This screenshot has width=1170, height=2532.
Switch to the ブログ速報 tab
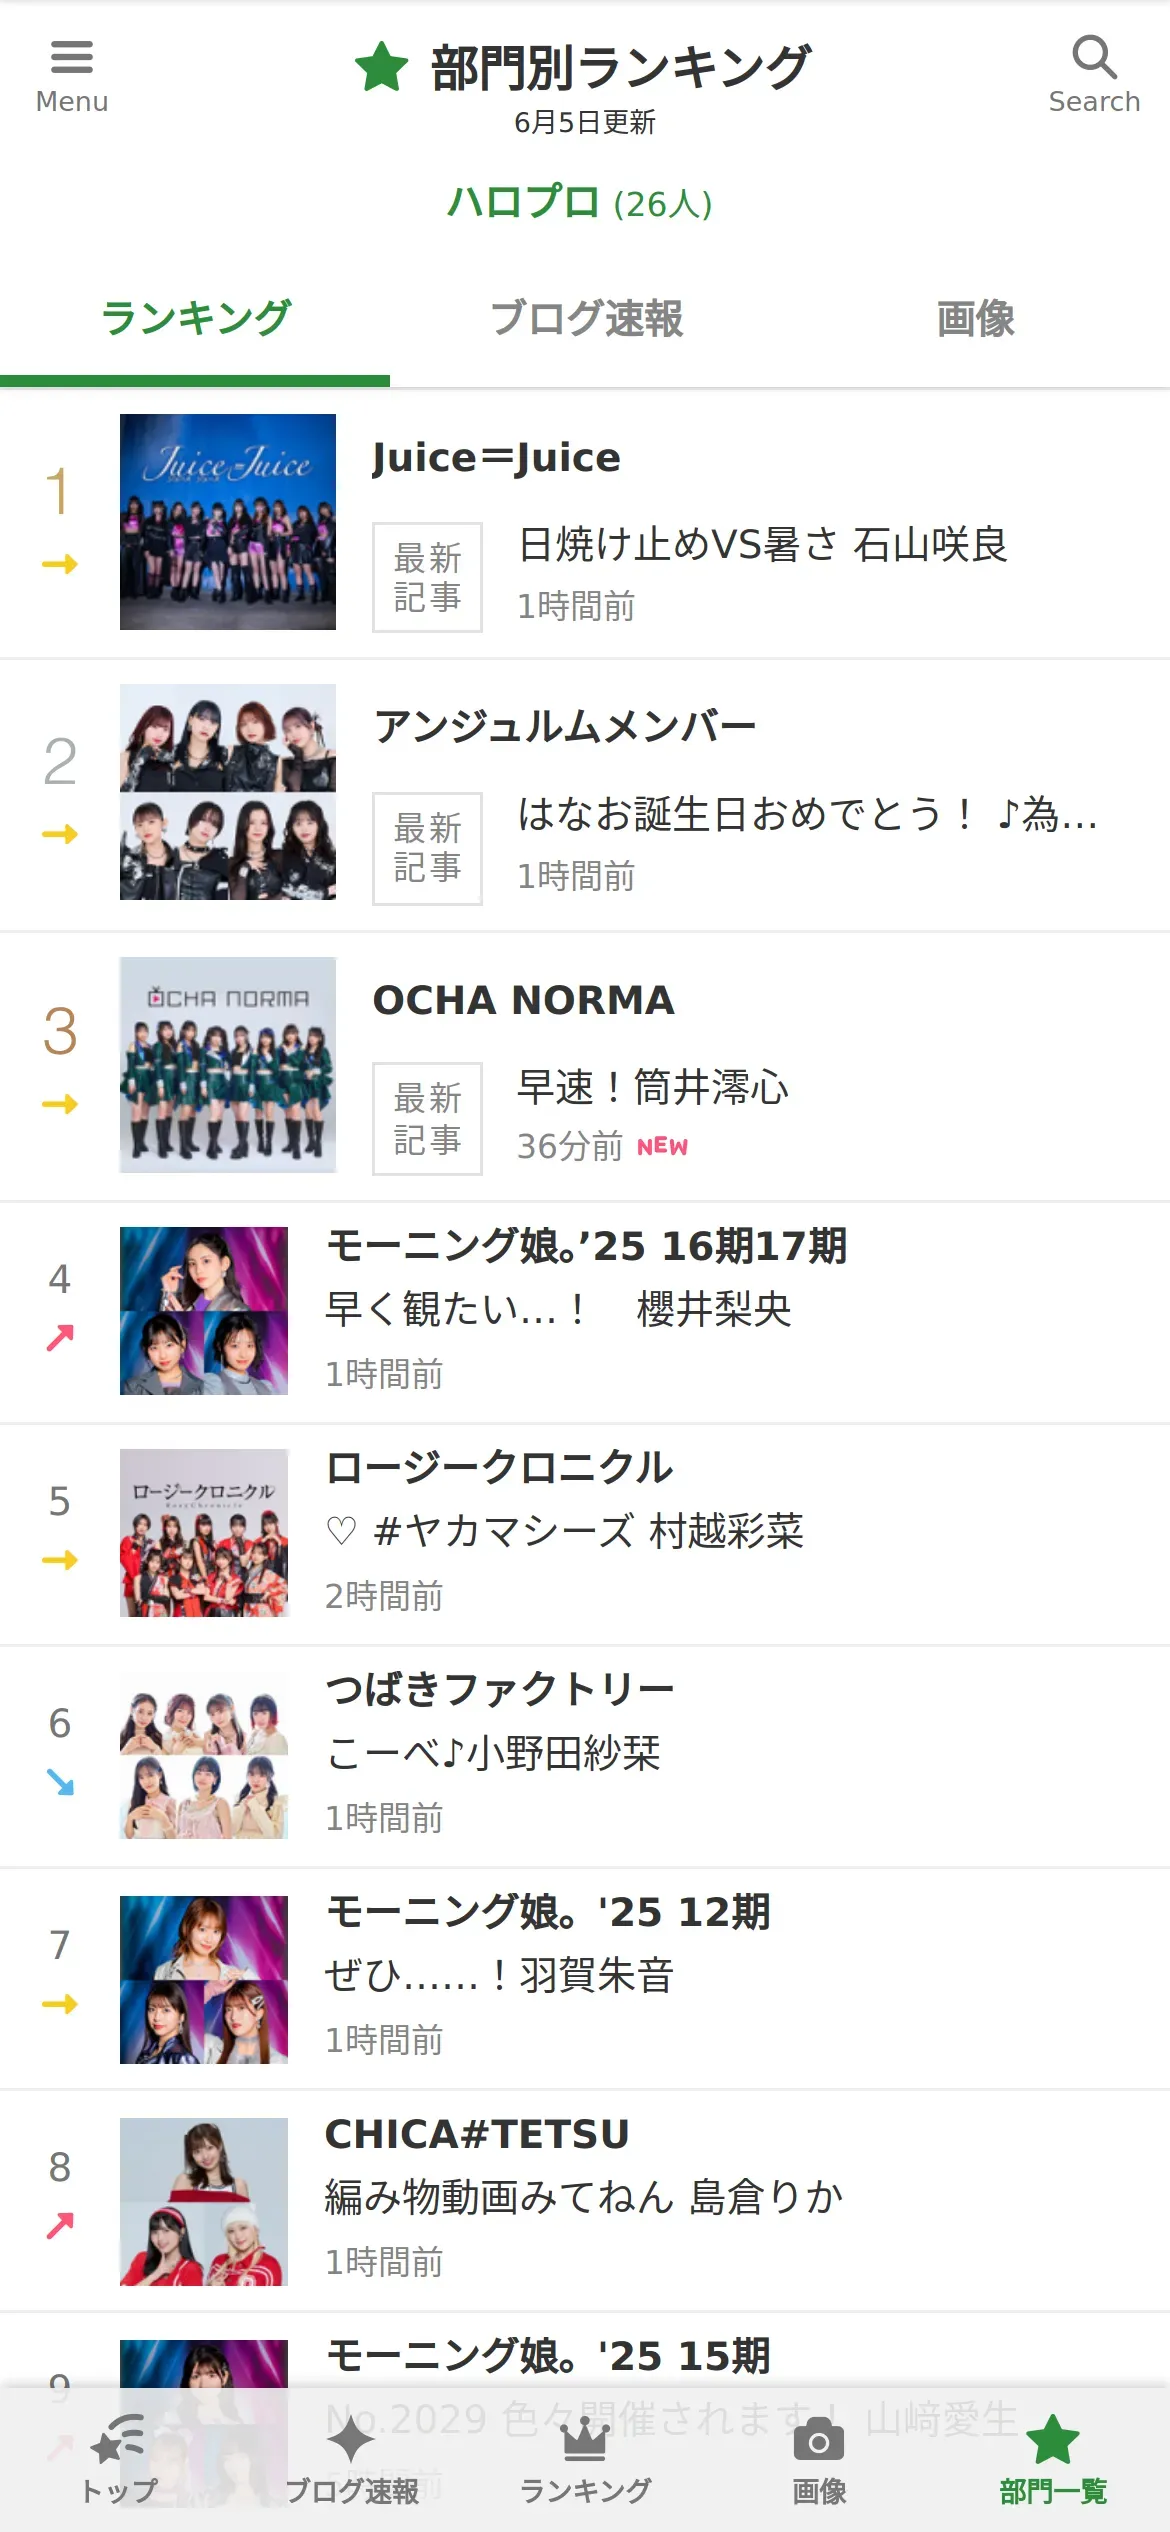[x=585, y=320]
